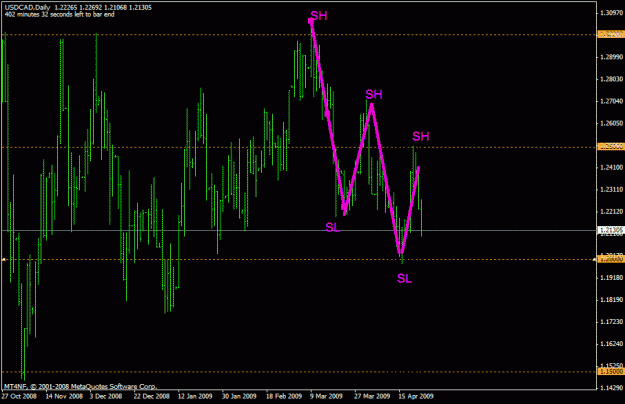
Task: Click the 22 Dec 2008 date label
Action: [x=151, y=396]
